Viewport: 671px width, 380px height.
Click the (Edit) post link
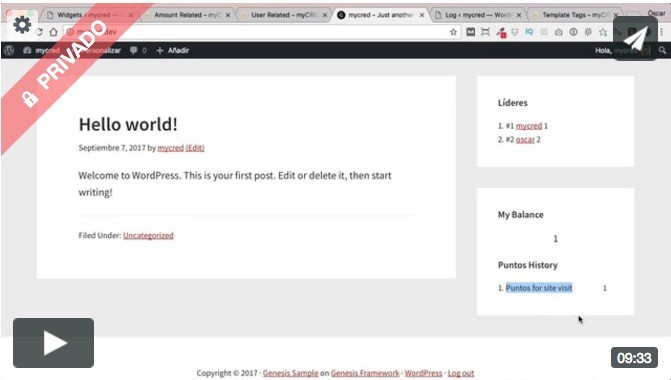[x=195, y=148]
